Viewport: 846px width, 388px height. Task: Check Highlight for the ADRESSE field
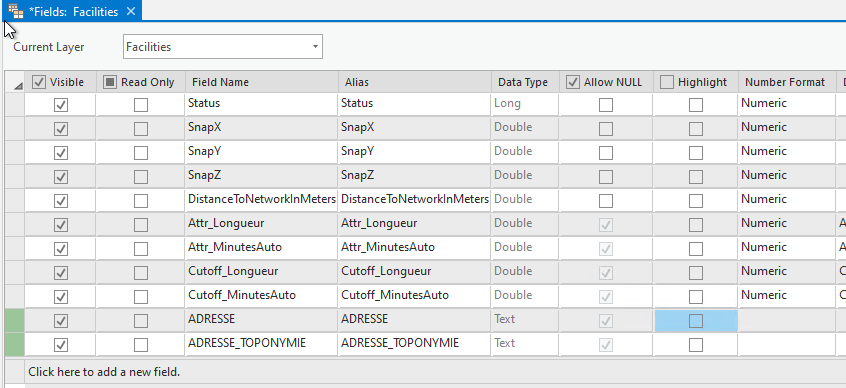click(x=696, y=321)
